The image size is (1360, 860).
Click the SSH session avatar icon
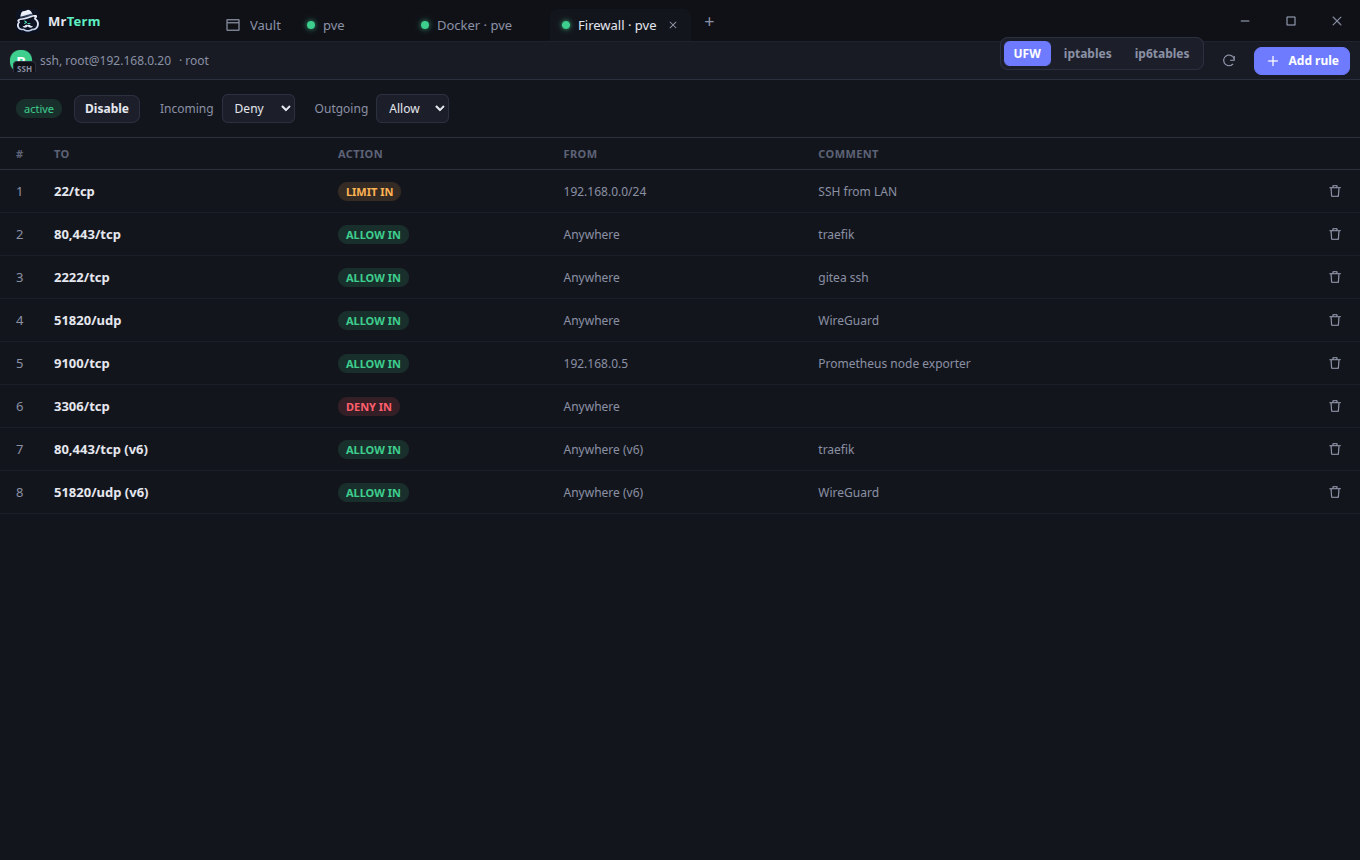coord(21,61)
